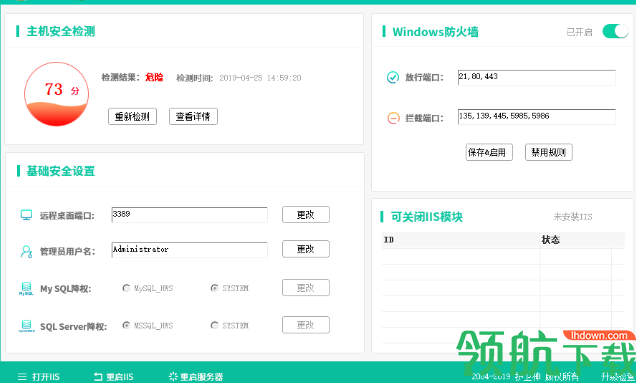Viewport: 636px width, 383px height.
Task: Click the 管理员用户名 input field
Action: point(189,250)
